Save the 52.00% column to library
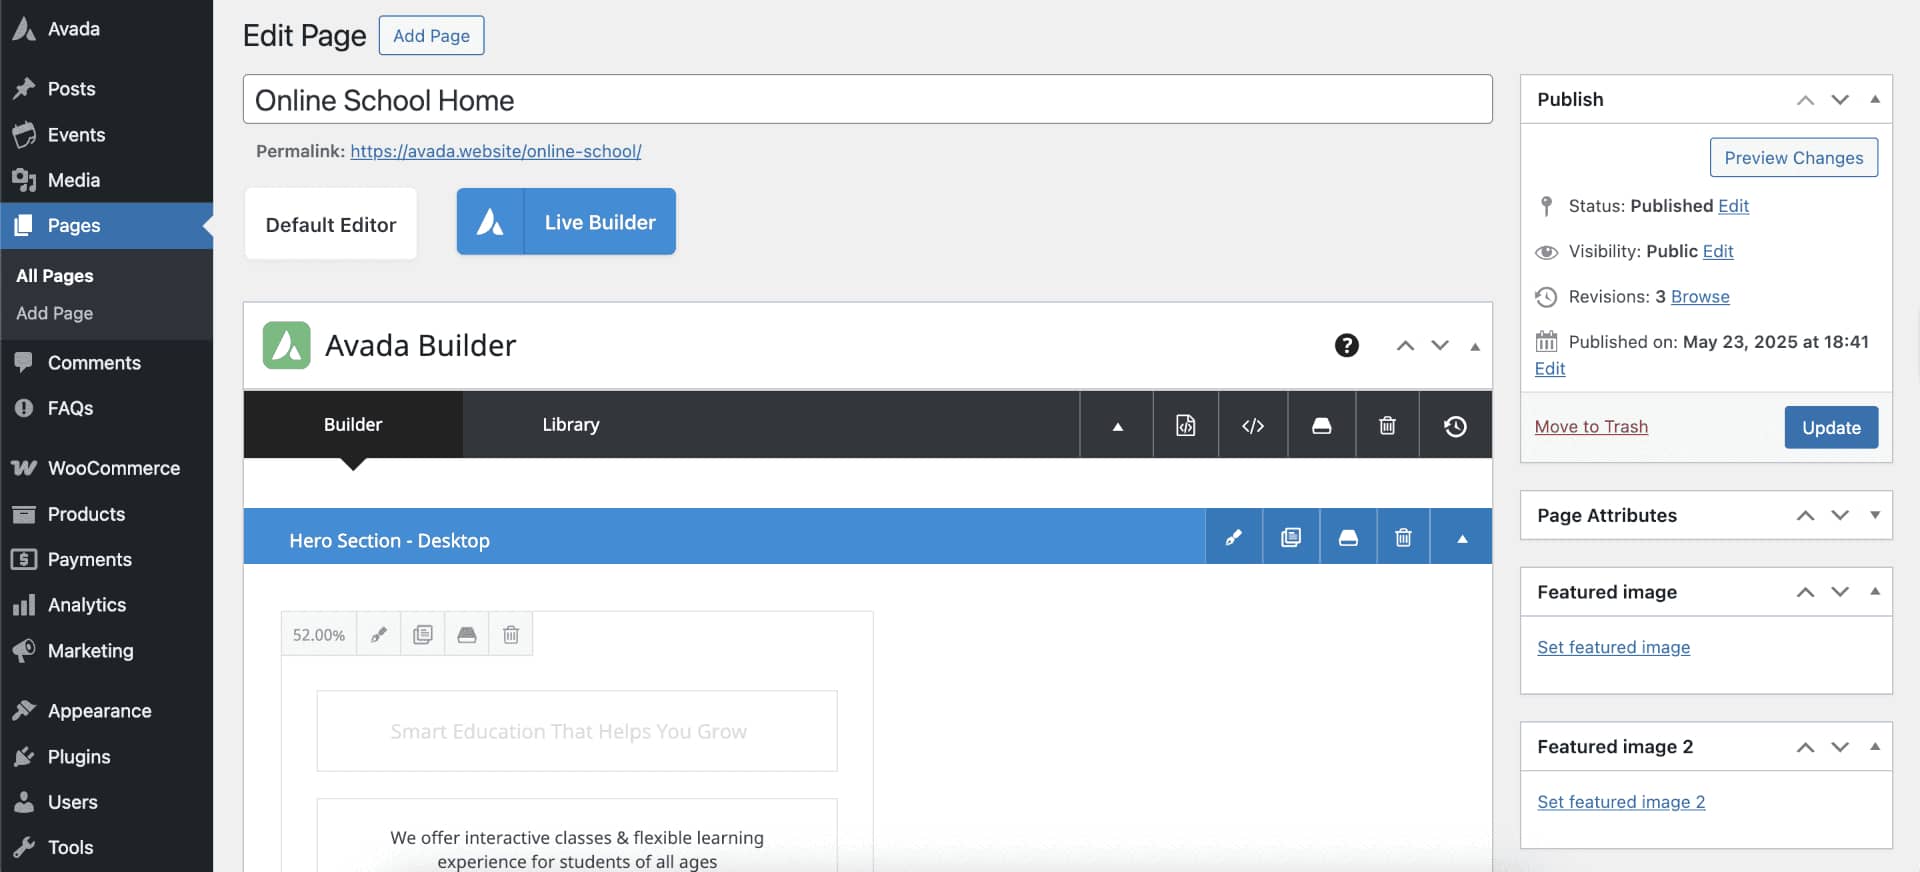 point(467,635)
